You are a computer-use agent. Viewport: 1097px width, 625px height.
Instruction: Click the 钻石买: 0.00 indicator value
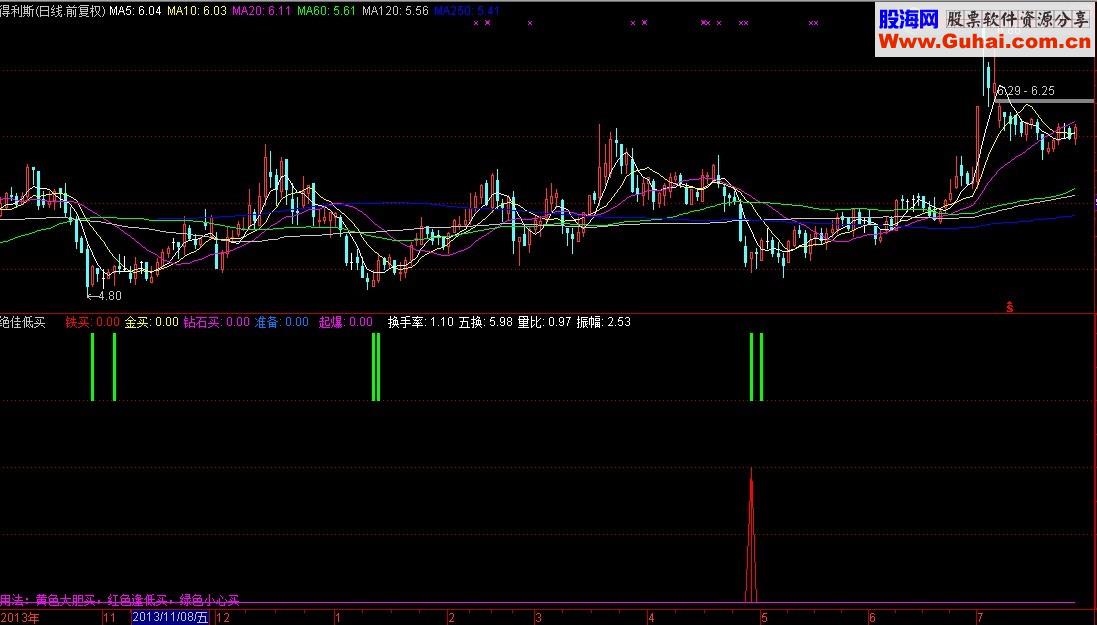216,322
